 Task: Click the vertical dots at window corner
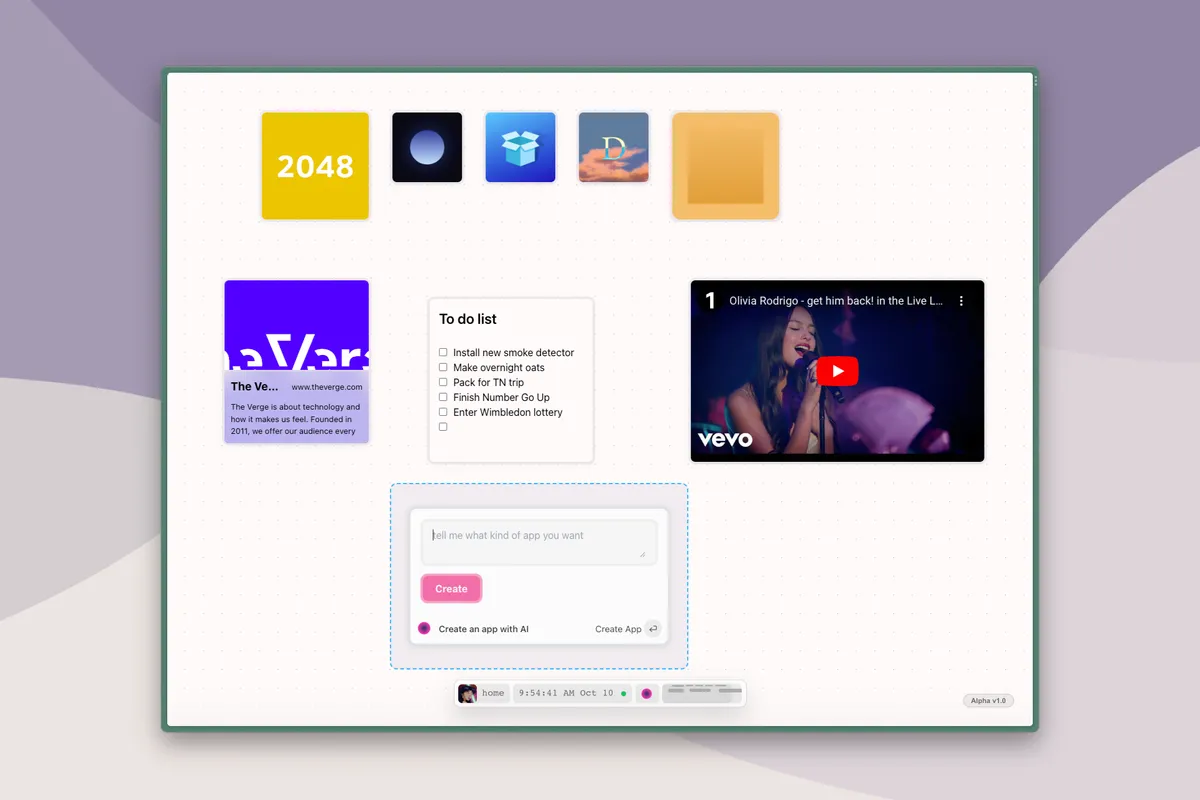point(1036,81)
